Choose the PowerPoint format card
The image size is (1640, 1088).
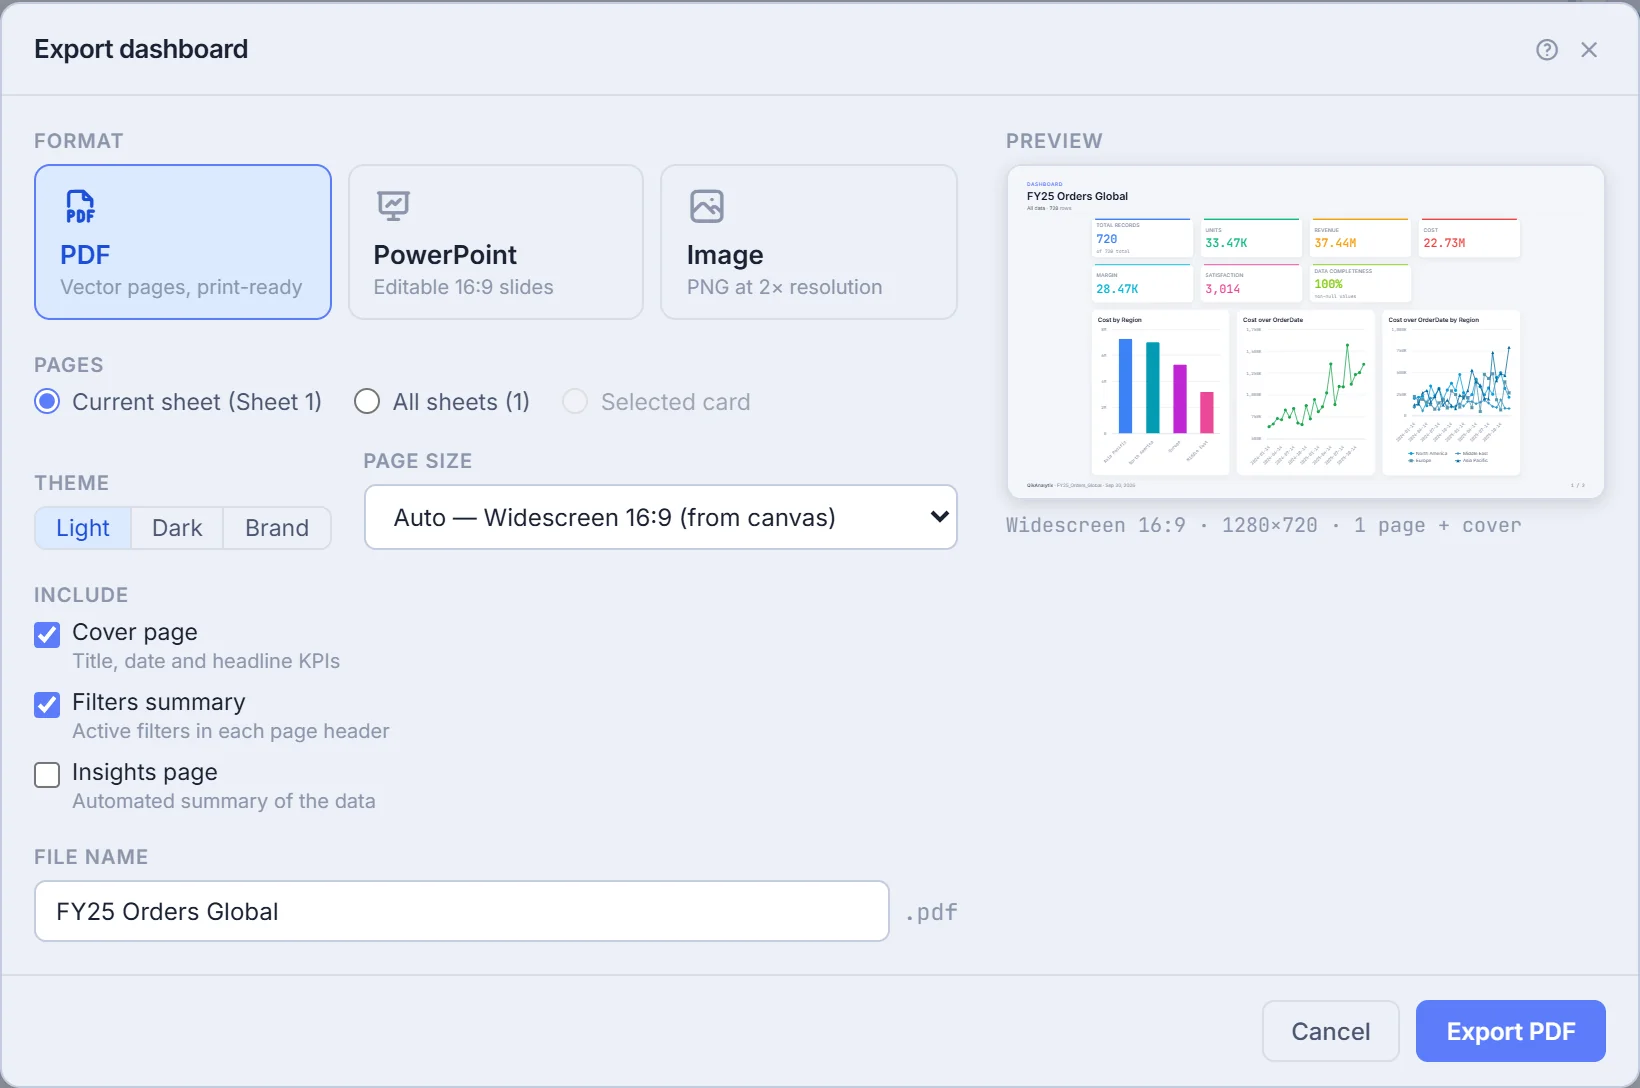tap(496, 242)
